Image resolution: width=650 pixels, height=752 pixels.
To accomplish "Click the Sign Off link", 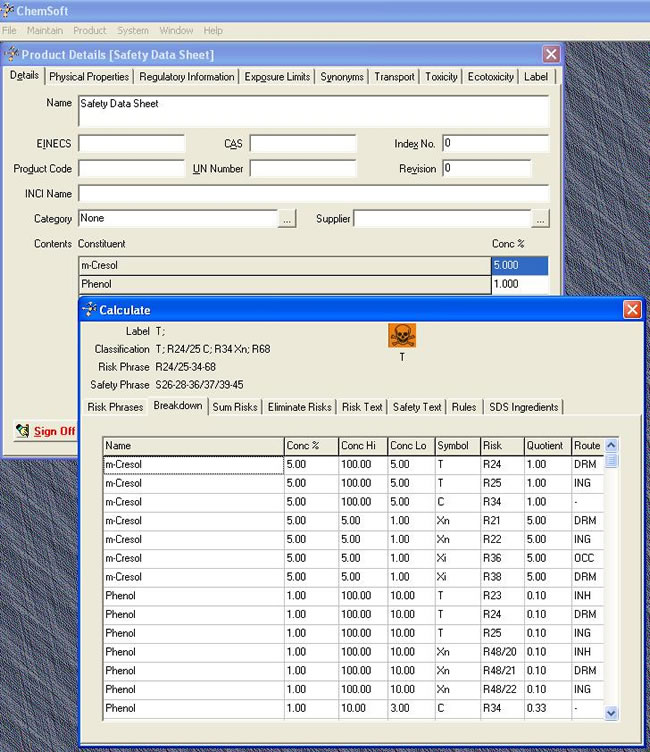I will tap(54, 431).
